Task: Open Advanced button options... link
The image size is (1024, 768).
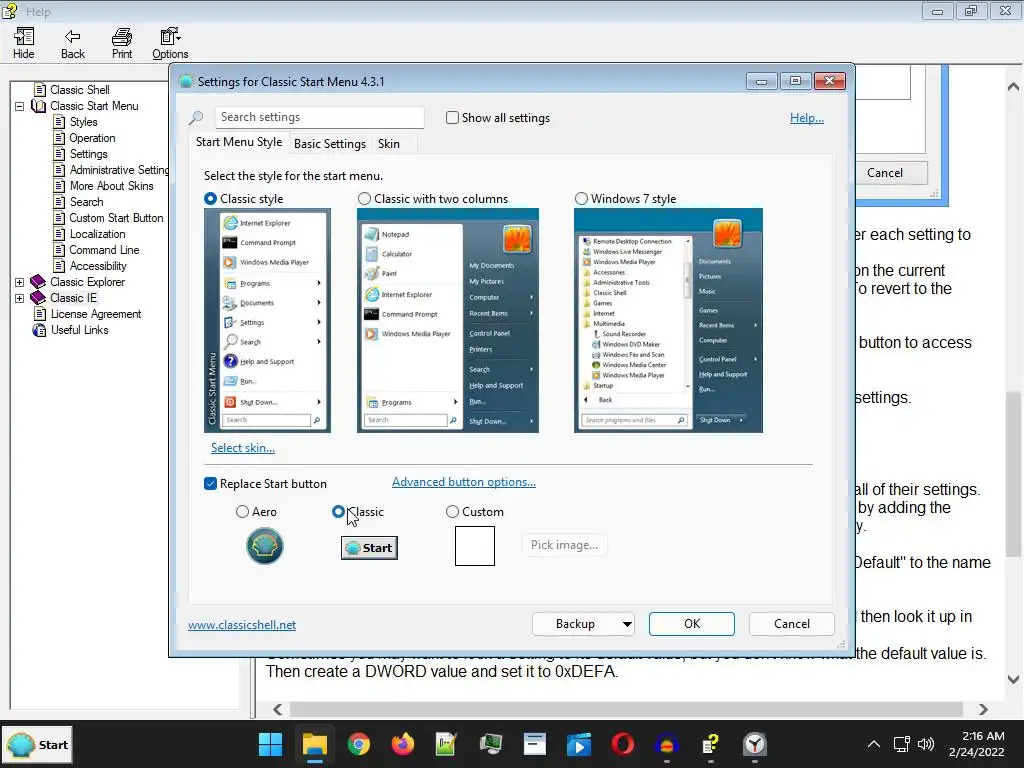Action: 464,482
